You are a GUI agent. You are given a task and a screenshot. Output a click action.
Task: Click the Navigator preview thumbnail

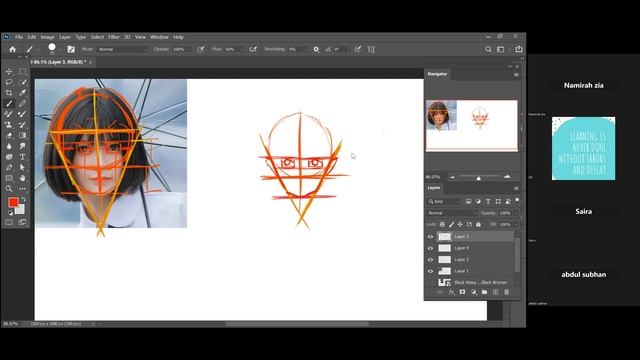coord(472,125)
